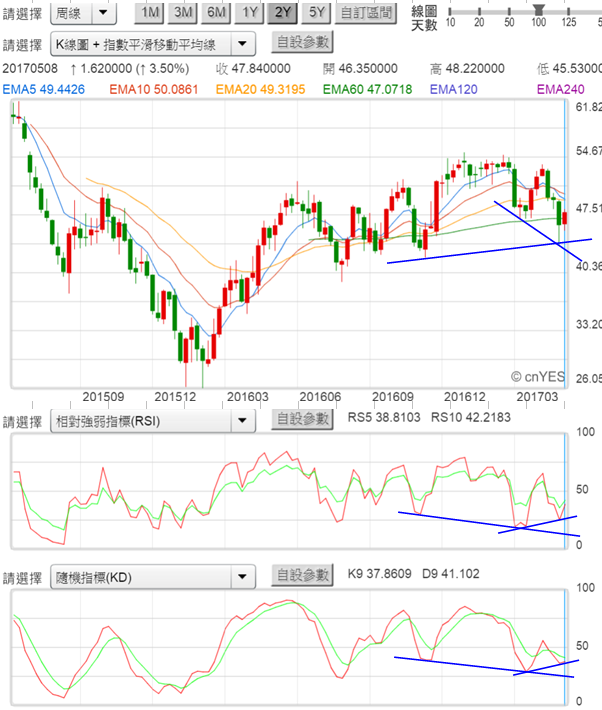This screenshot has width=602, height=710.
Task: Select the 3M time range
Action: [183, 12]
